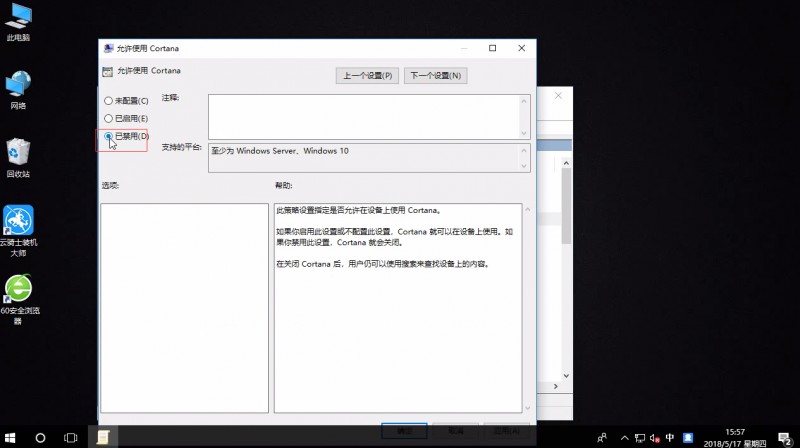Switch to the running policy editor taskbar icon
800x448 pixels.
(x=103, y=437)
